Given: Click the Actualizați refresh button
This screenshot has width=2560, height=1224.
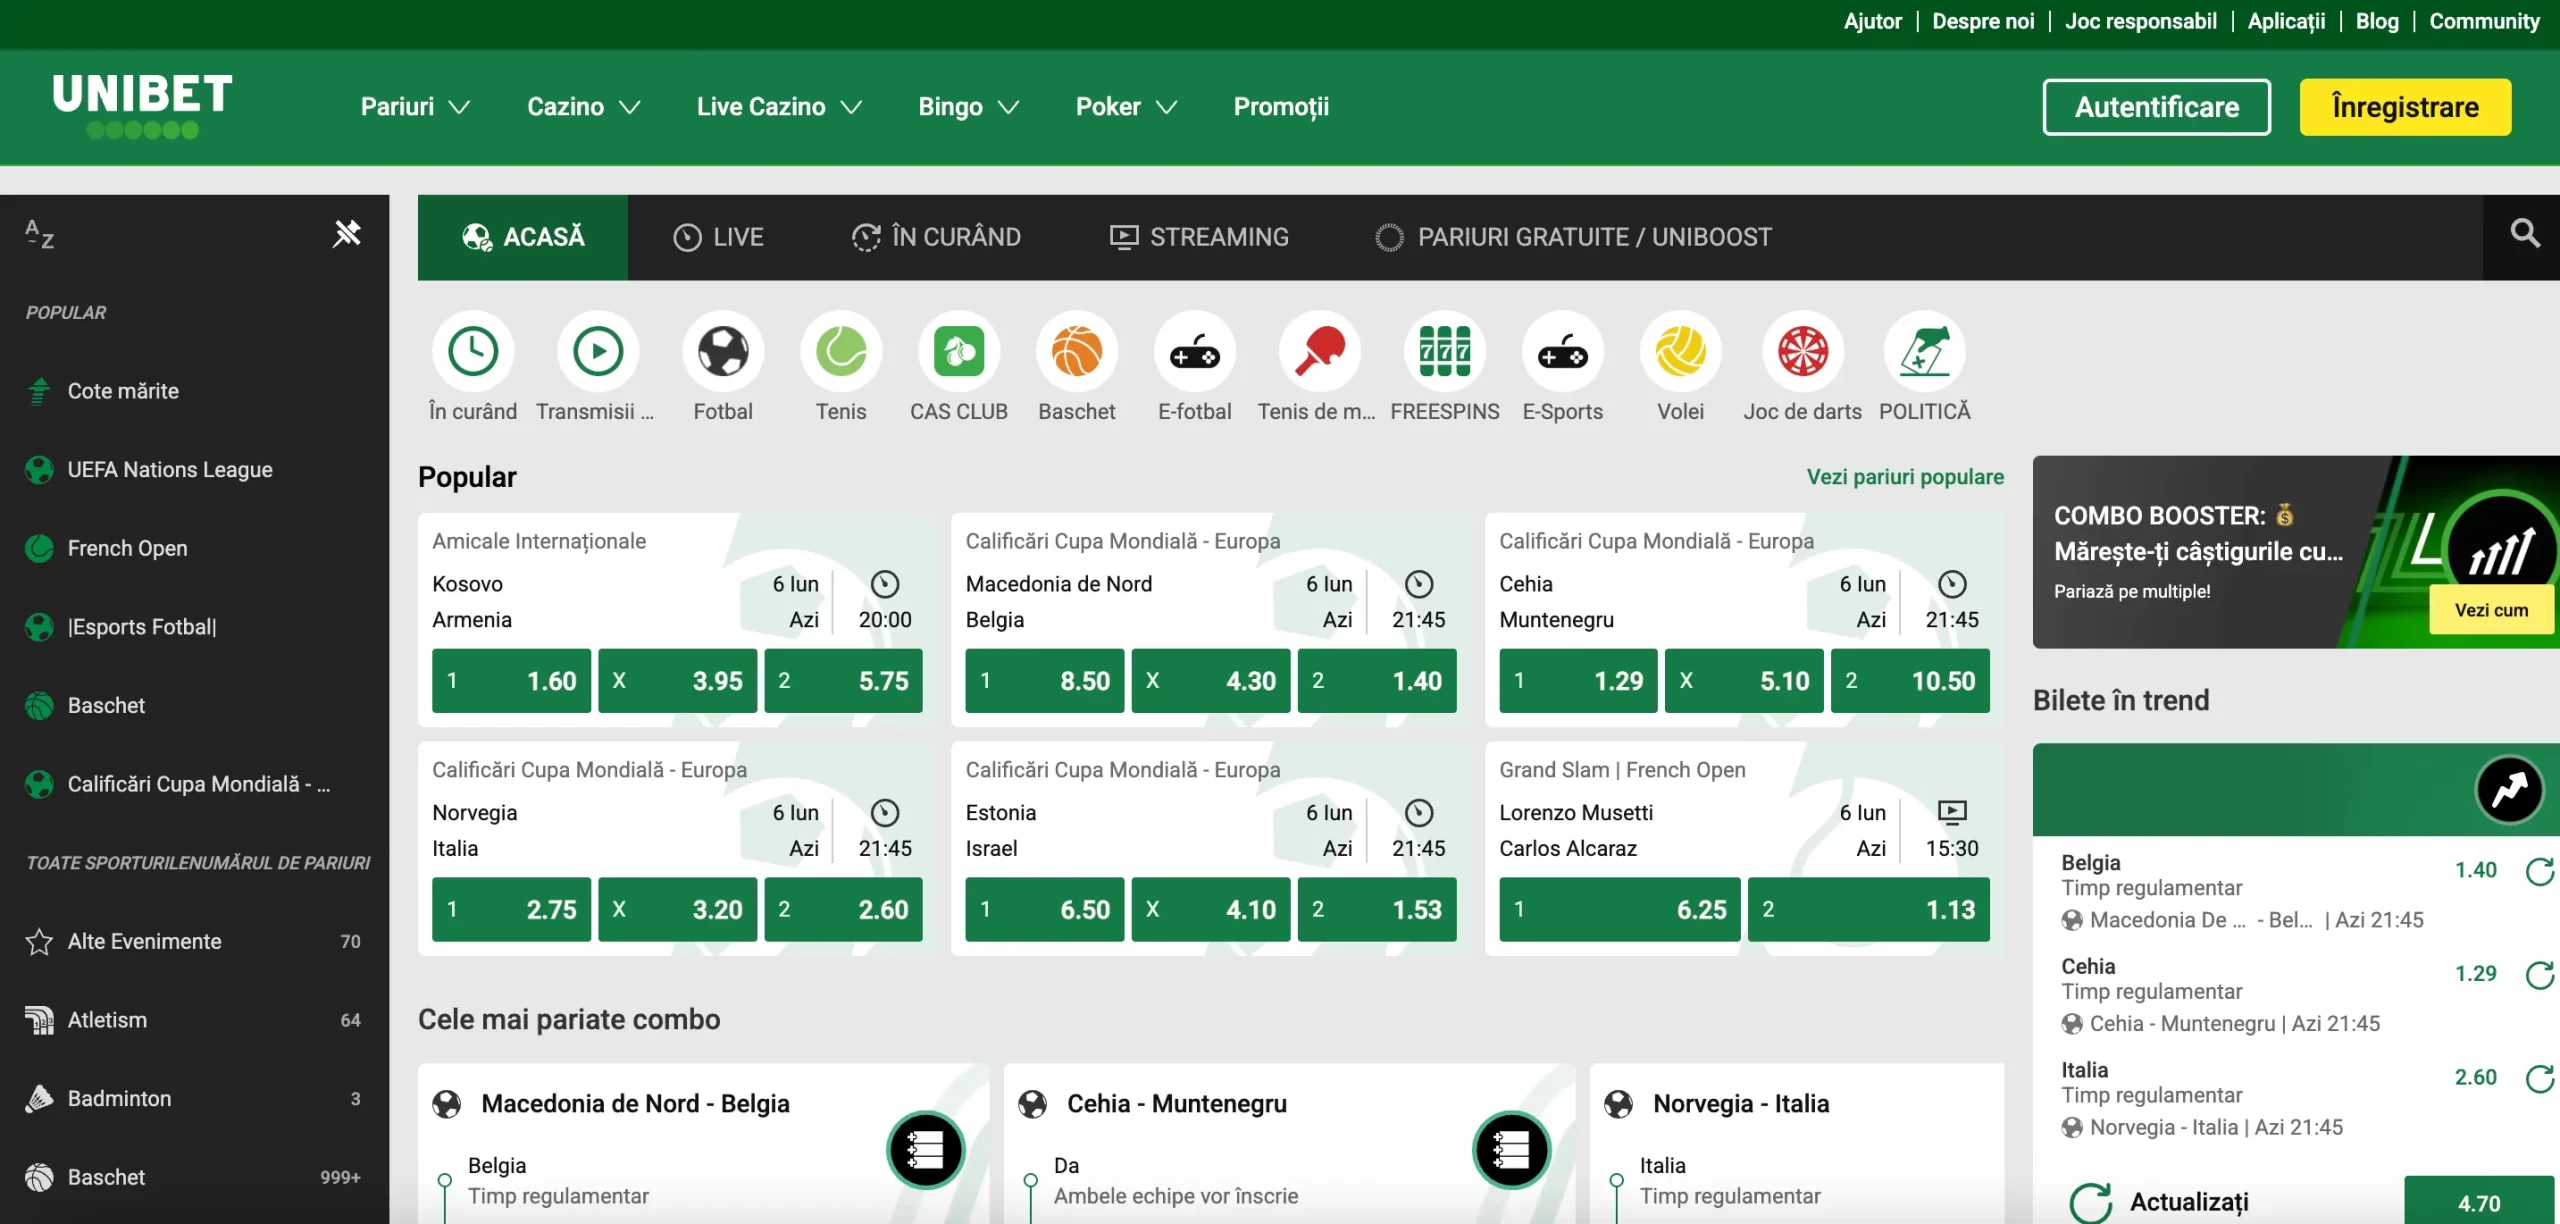Looking at the screenshot, I should pyautogui.click(x=2160, y=1202).
